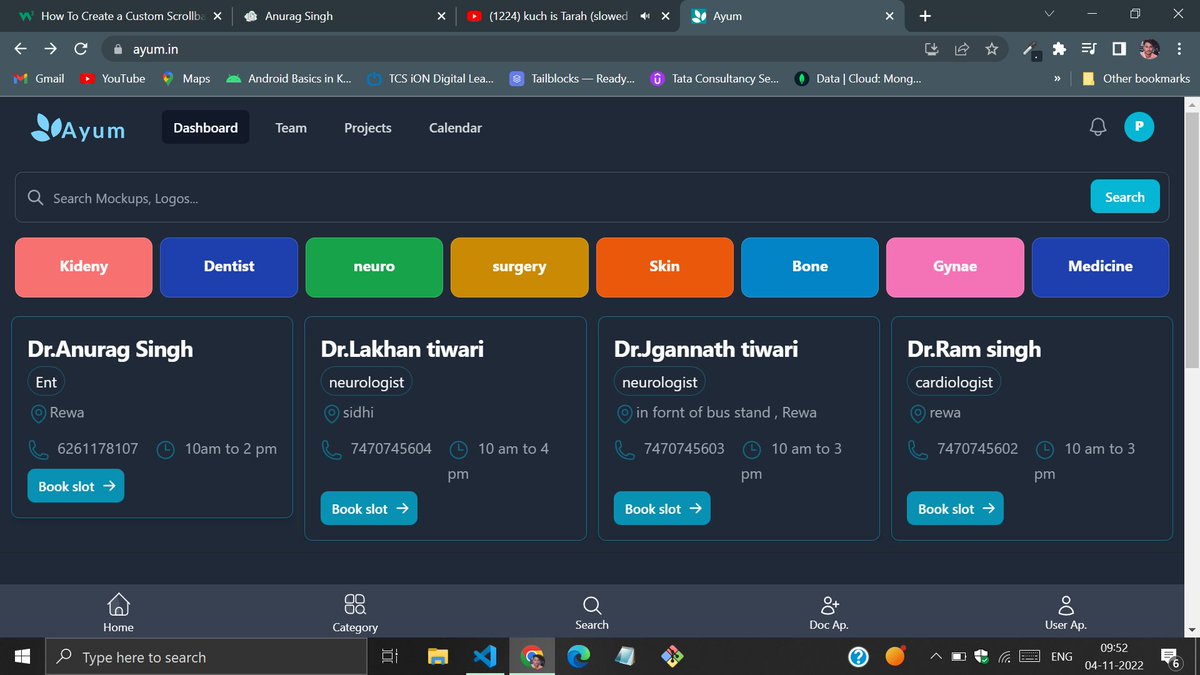Book slot for Dr.Jgannath tiwari

(x=662, y=508)
